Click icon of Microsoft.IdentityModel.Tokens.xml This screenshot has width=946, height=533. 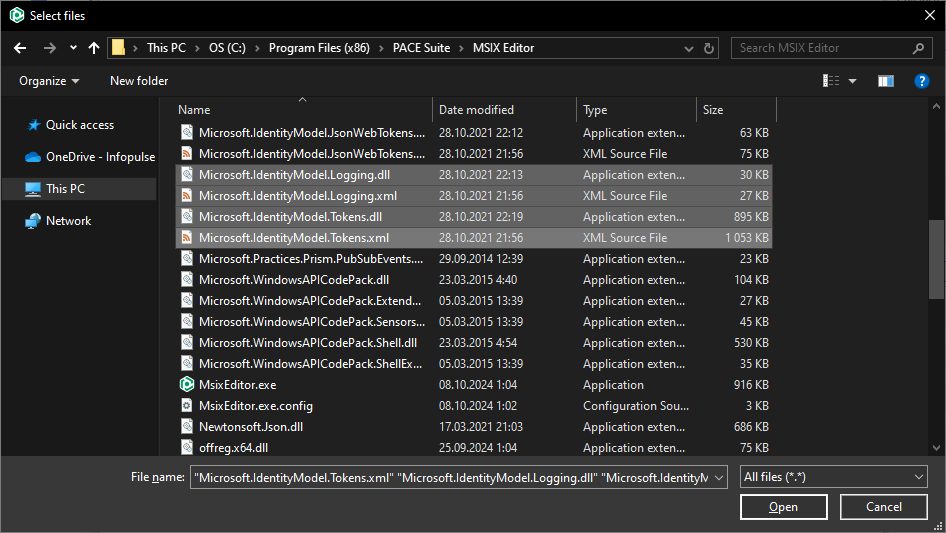click(187, 238)
